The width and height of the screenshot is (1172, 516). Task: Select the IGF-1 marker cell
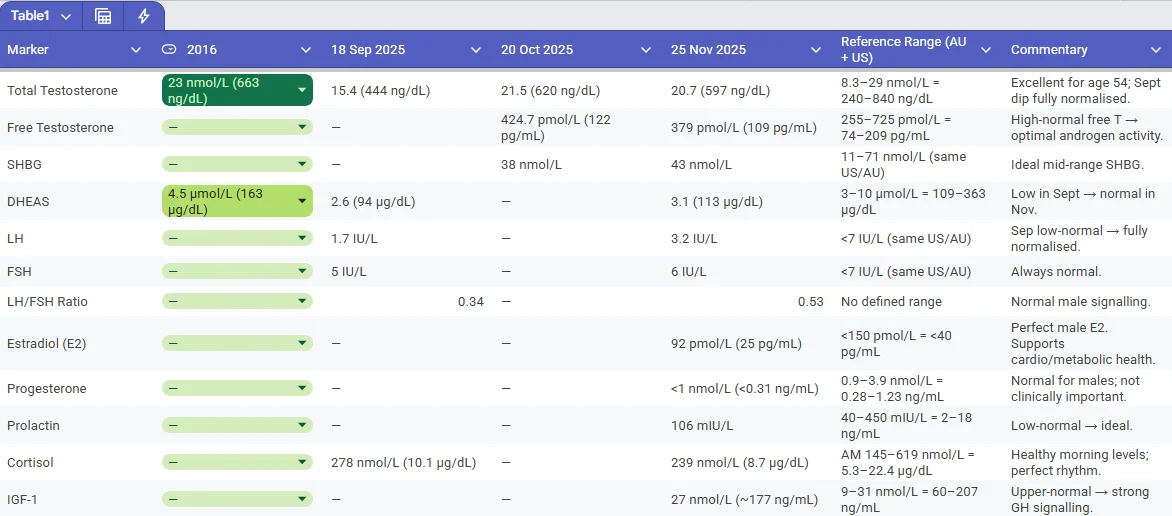click(23, 499)
